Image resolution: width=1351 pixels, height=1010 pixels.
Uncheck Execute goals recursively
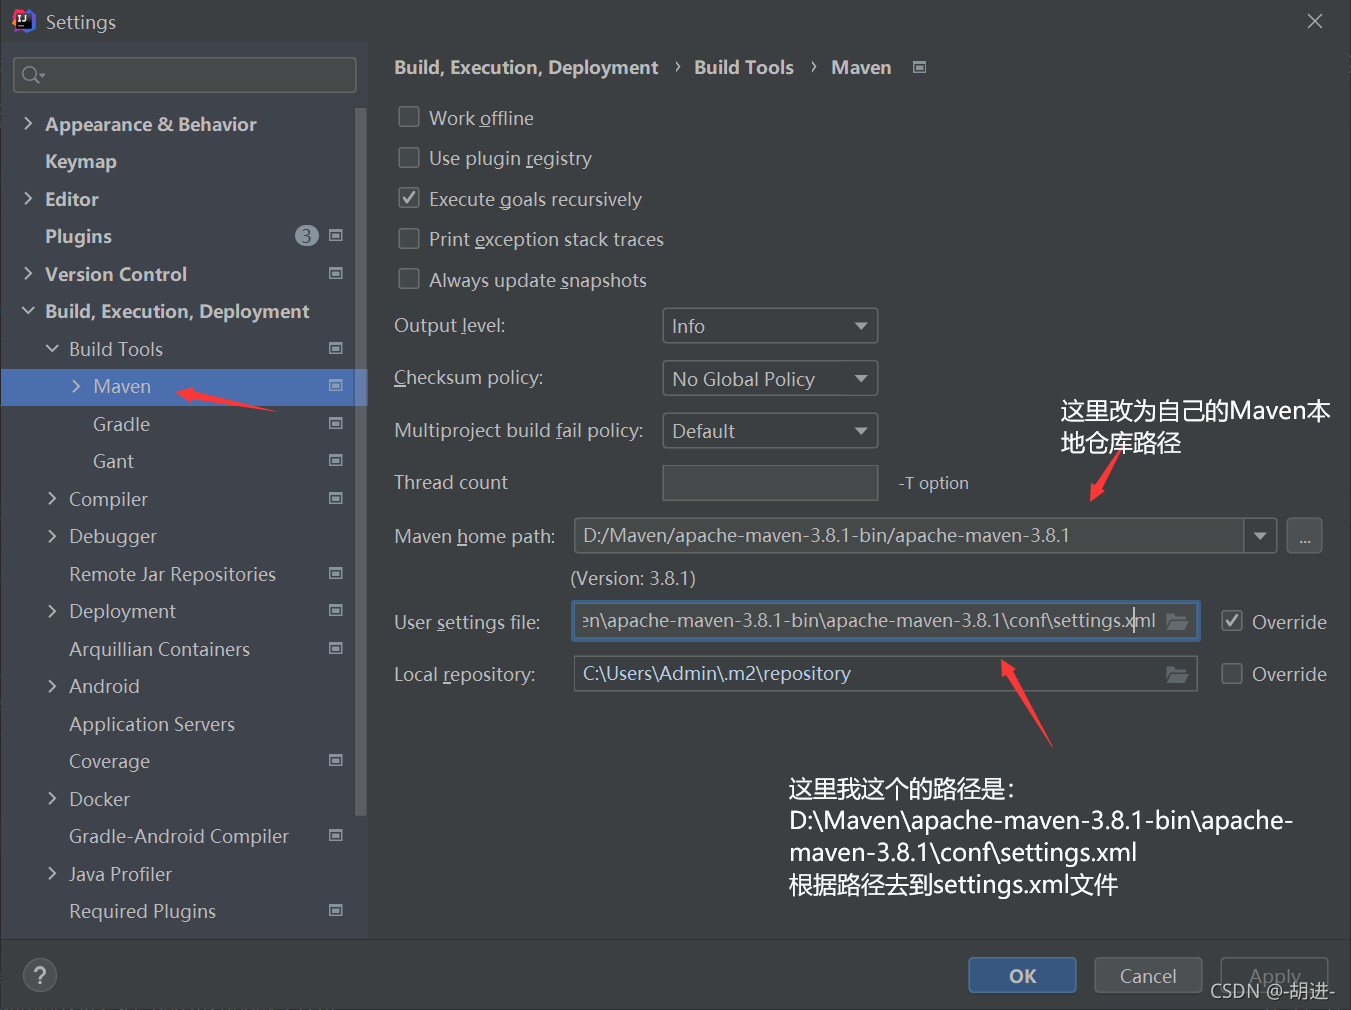[409, 198]
